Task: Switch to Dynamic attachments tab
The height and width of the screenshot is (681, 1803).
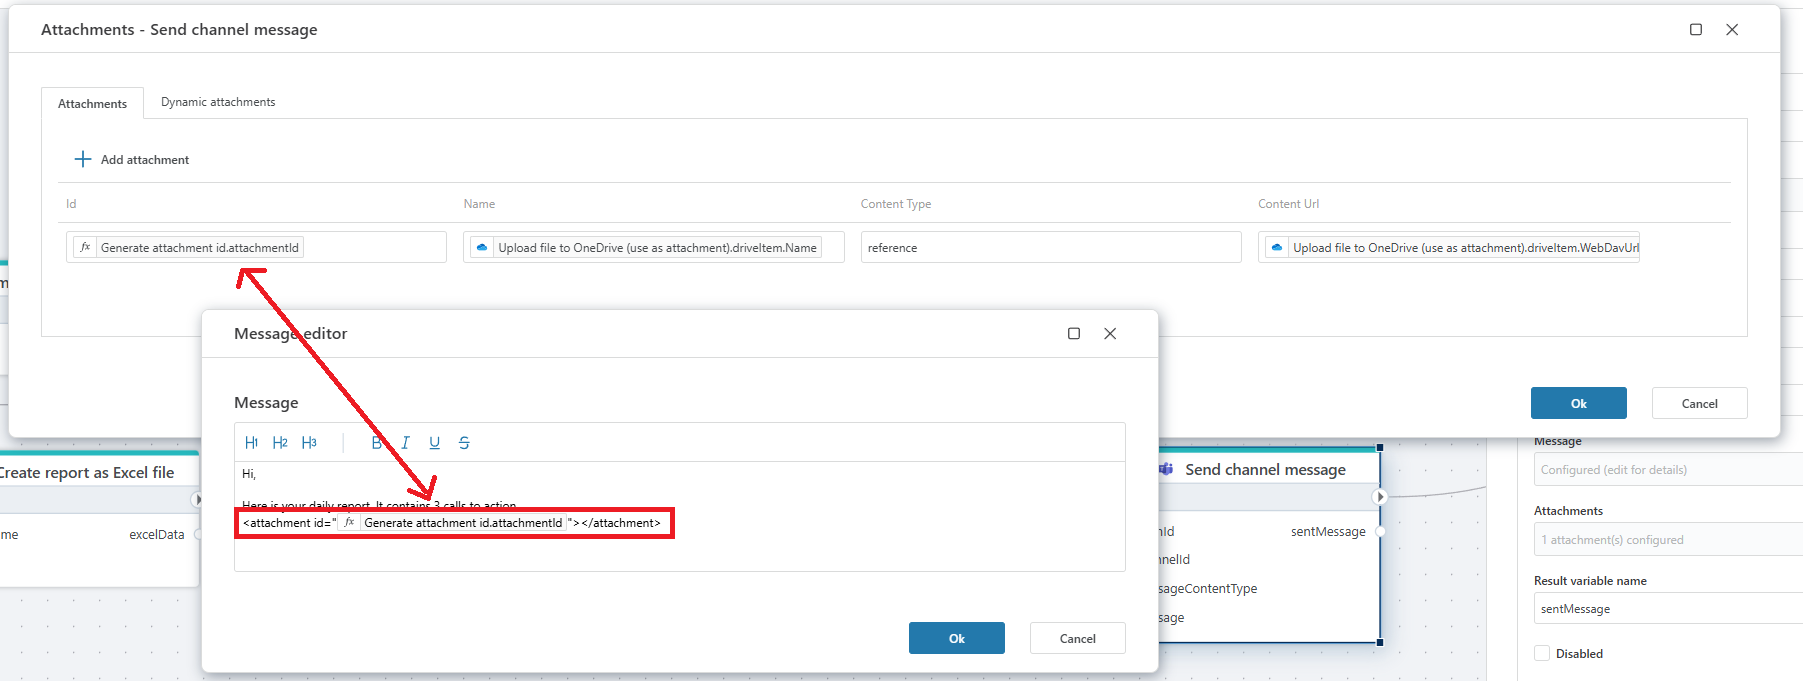Action: click(x=218, y=102)
